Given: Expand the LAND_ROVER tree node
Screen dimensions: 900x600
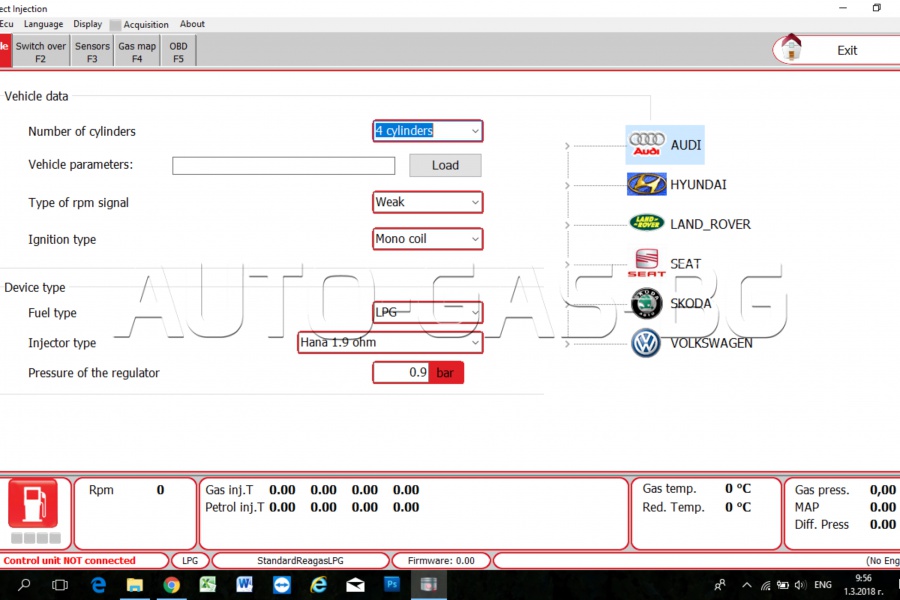Looking at the screenshot, I should pos(567,225).
